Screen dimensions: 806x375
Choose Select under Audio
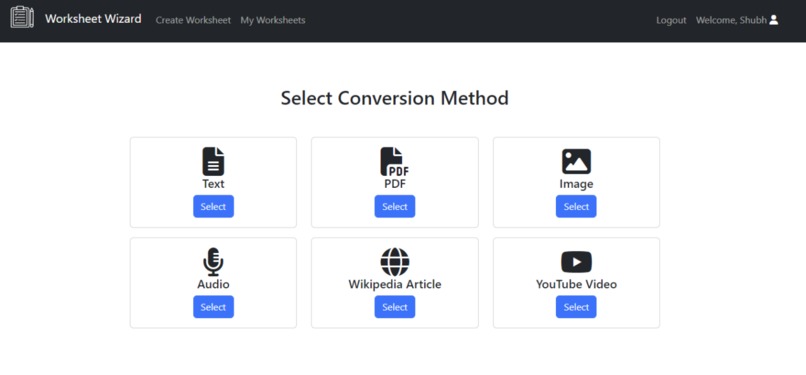213,307
